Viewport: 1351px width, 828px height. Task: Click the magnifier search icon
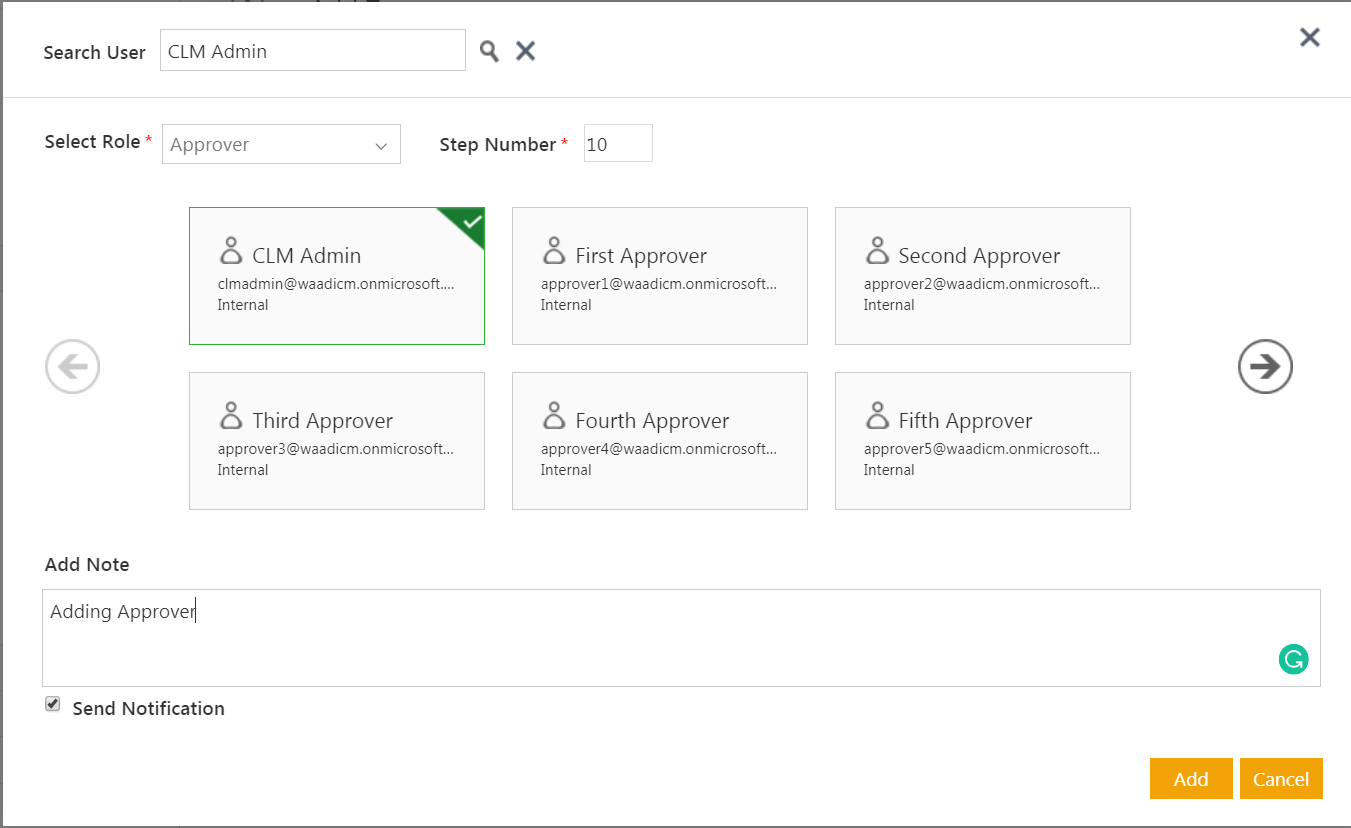point(488,51)
